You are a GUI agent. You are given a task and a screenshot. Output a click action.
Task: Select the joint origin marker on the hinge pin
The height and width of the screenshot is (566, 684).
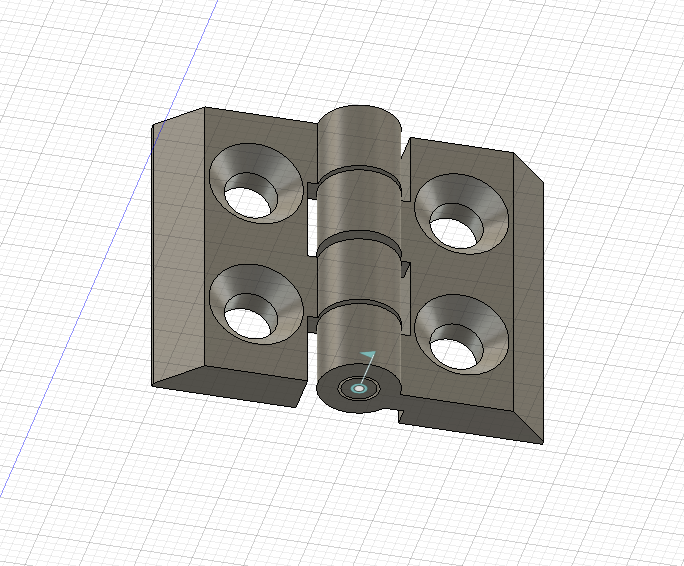click(x=359, y=388)
